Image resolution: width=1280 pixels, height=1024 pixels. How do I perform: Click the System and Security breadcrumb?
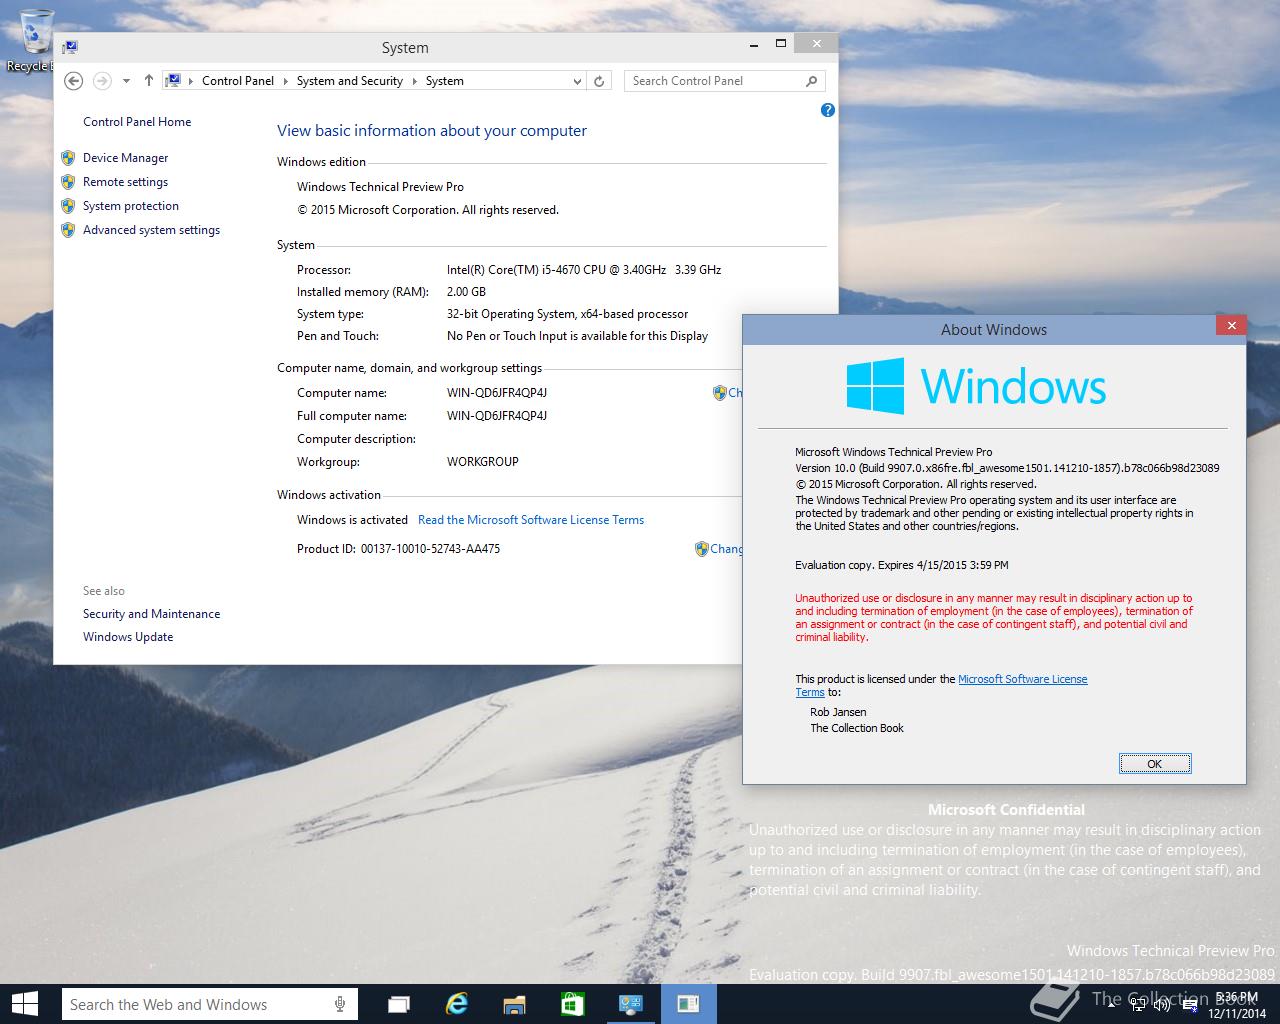tap(350, 81)
